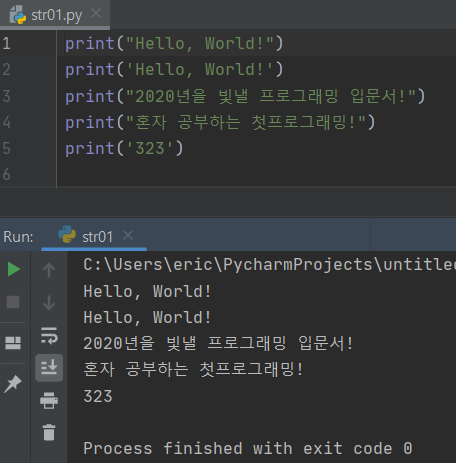The width and height of the screenshot is (456, 463).
Task: Click code line 4 containing '첫프로그래밍!'
Action: (x=220, y=122)
